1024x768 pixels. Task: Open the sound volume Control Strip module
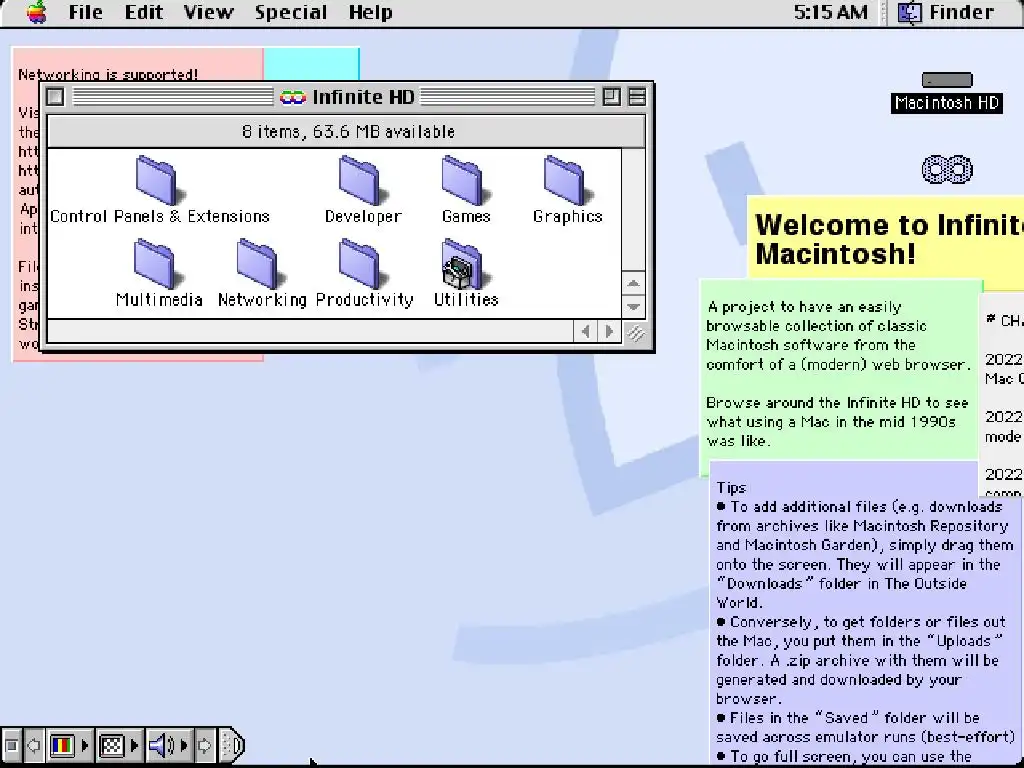(x=168, y=745)
